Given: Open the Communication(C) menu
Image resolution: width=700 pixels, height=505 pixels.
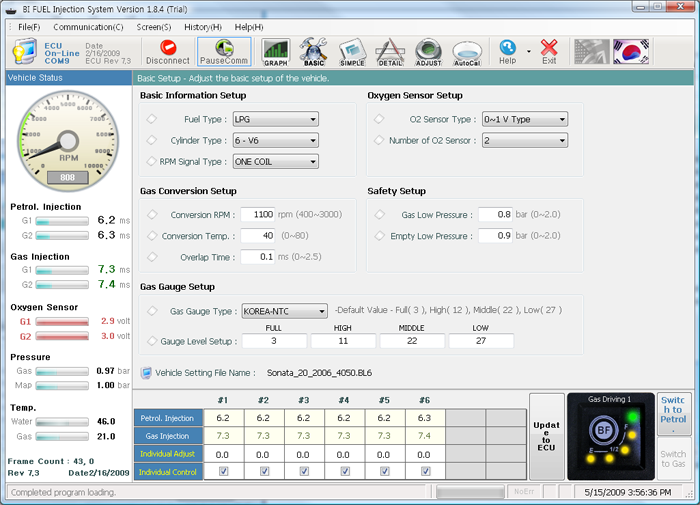Looking at the screenshot, I should (88, 27).
